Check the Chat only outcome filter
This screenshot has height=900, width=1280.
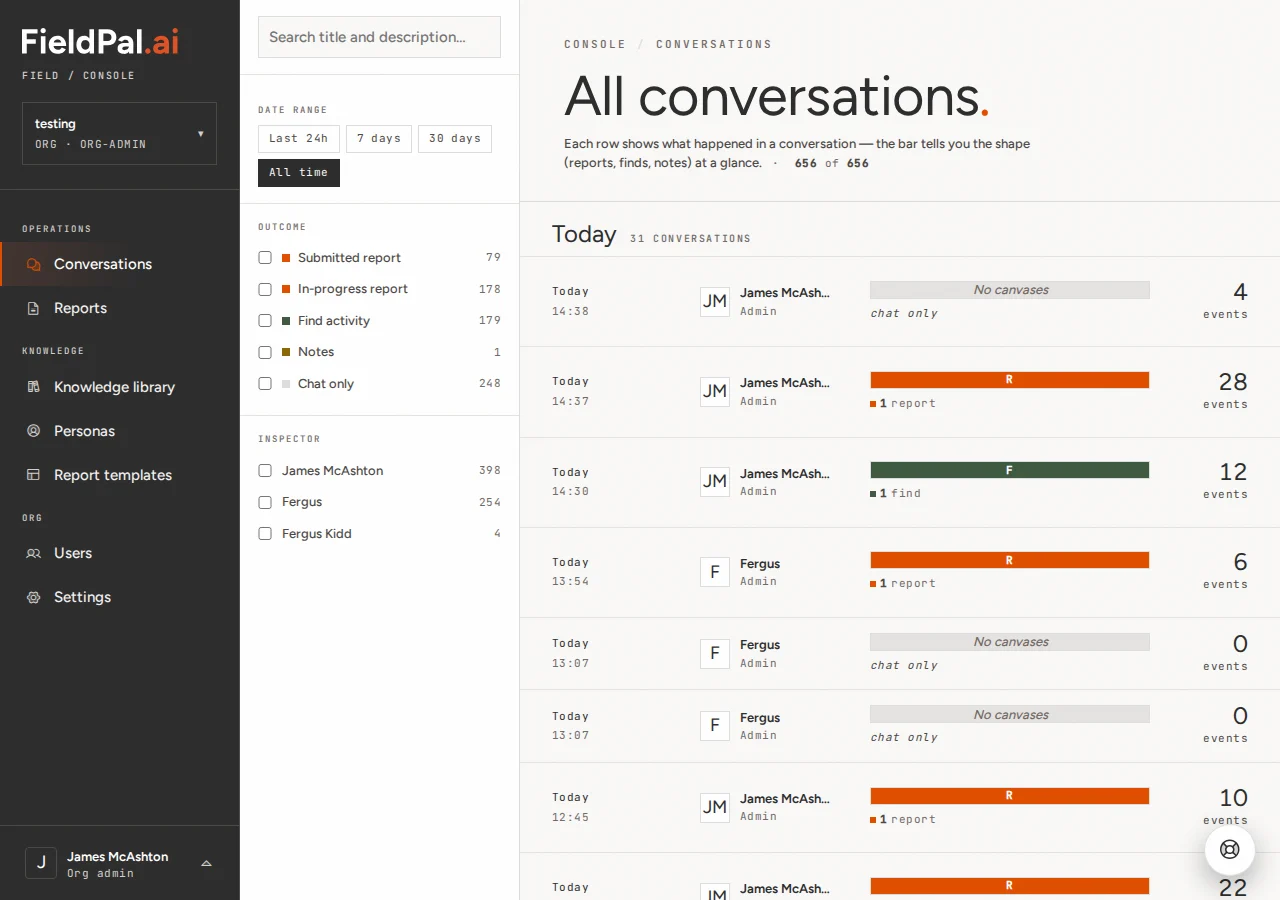coord(265,384)
